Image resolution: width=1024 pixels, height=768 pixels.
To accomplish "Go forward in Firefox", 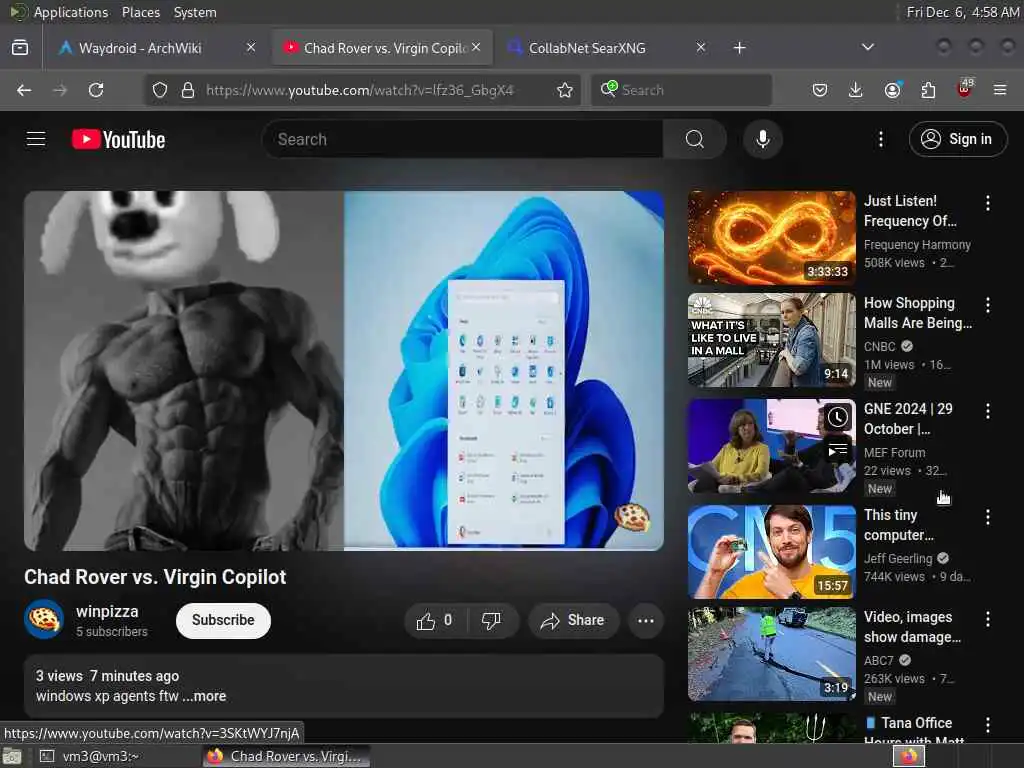I will coord(60,90).
